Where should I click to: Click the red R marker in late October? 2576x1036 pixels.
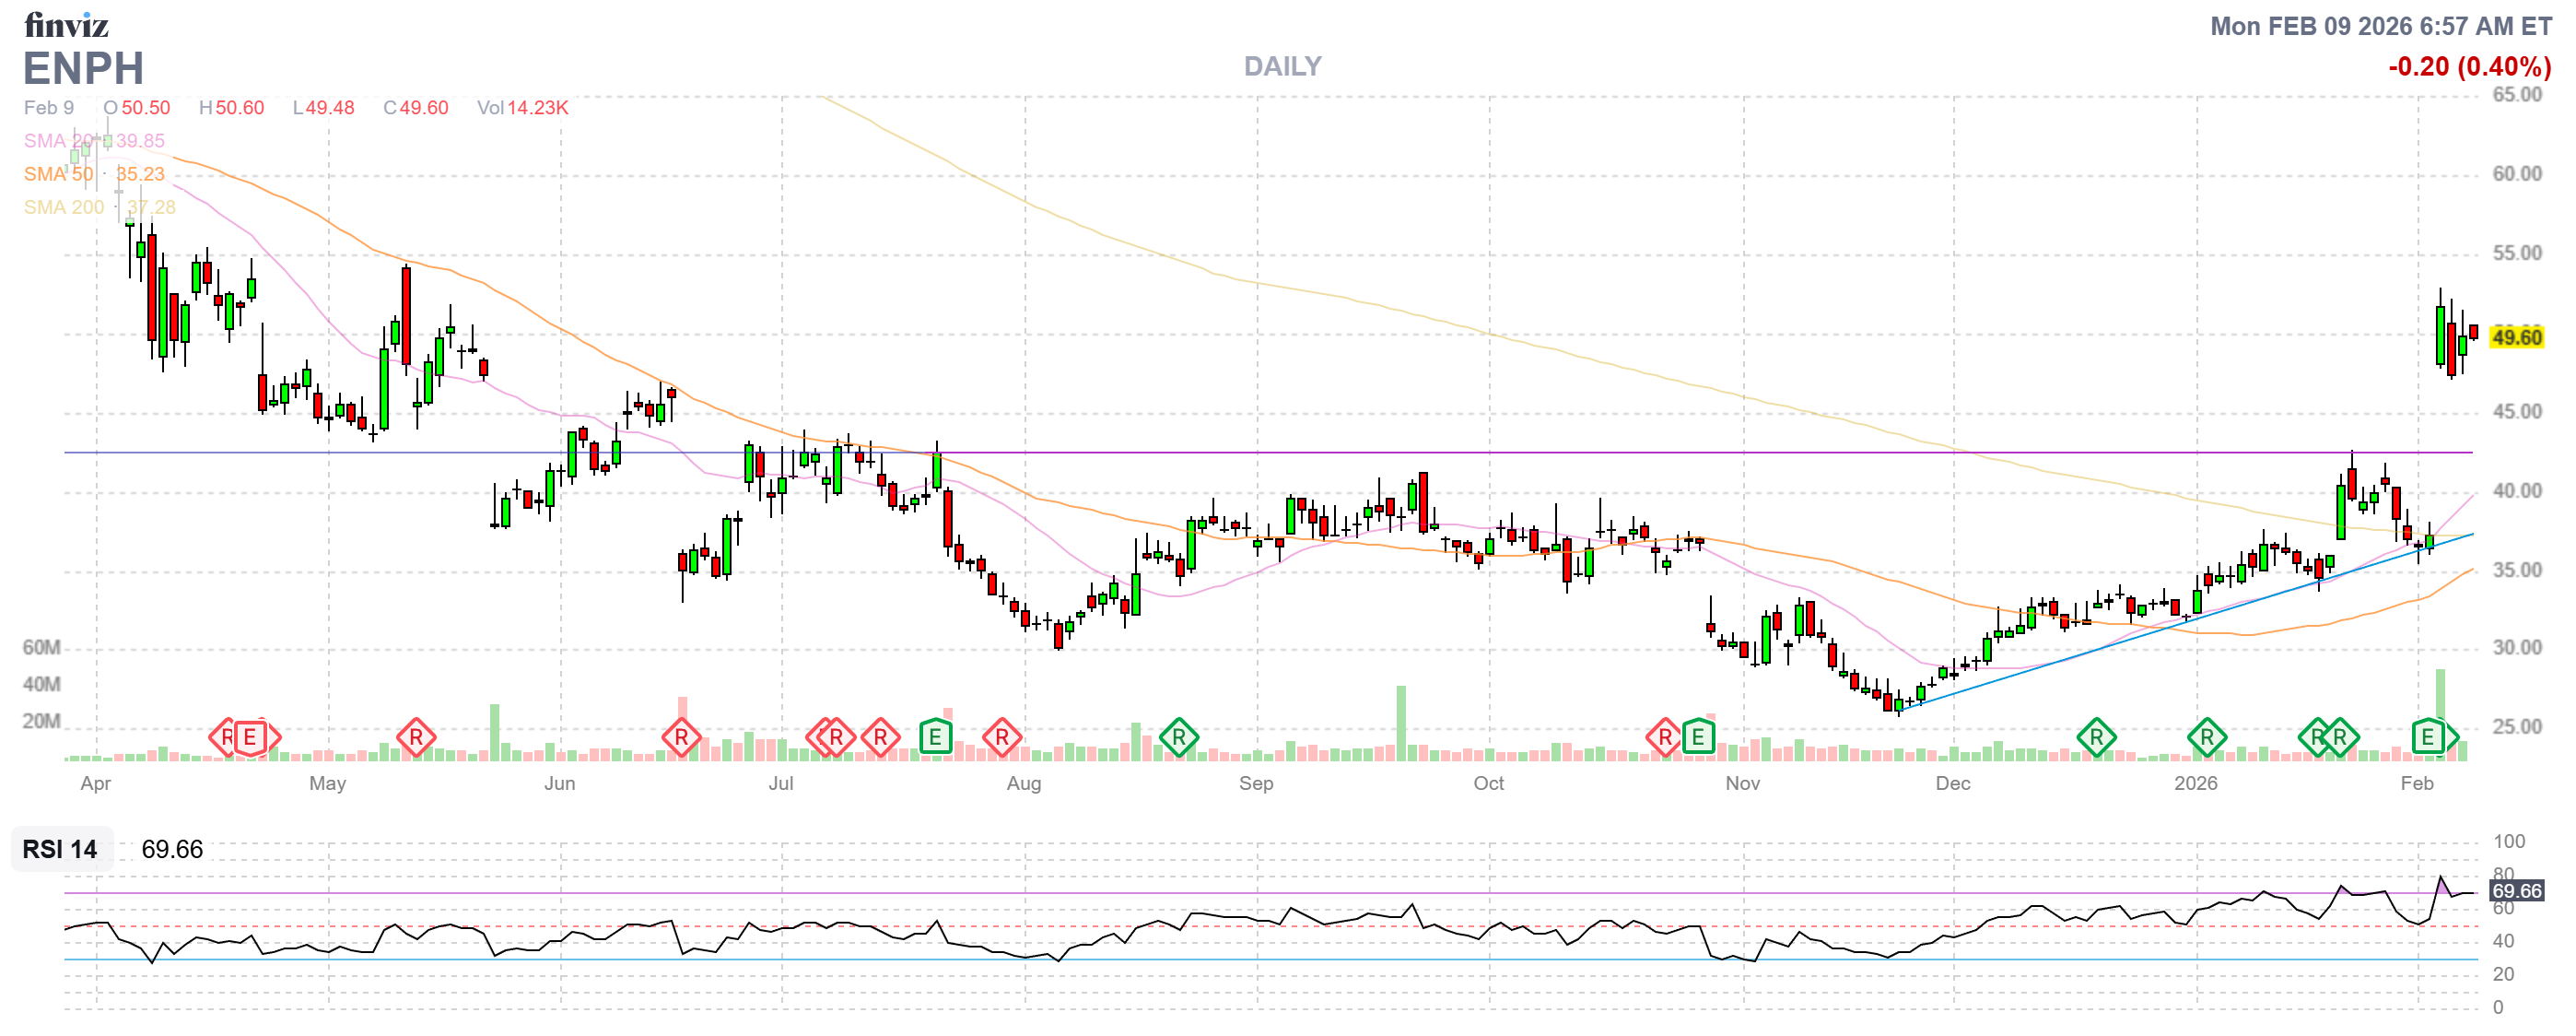[x=1664, y=738]
